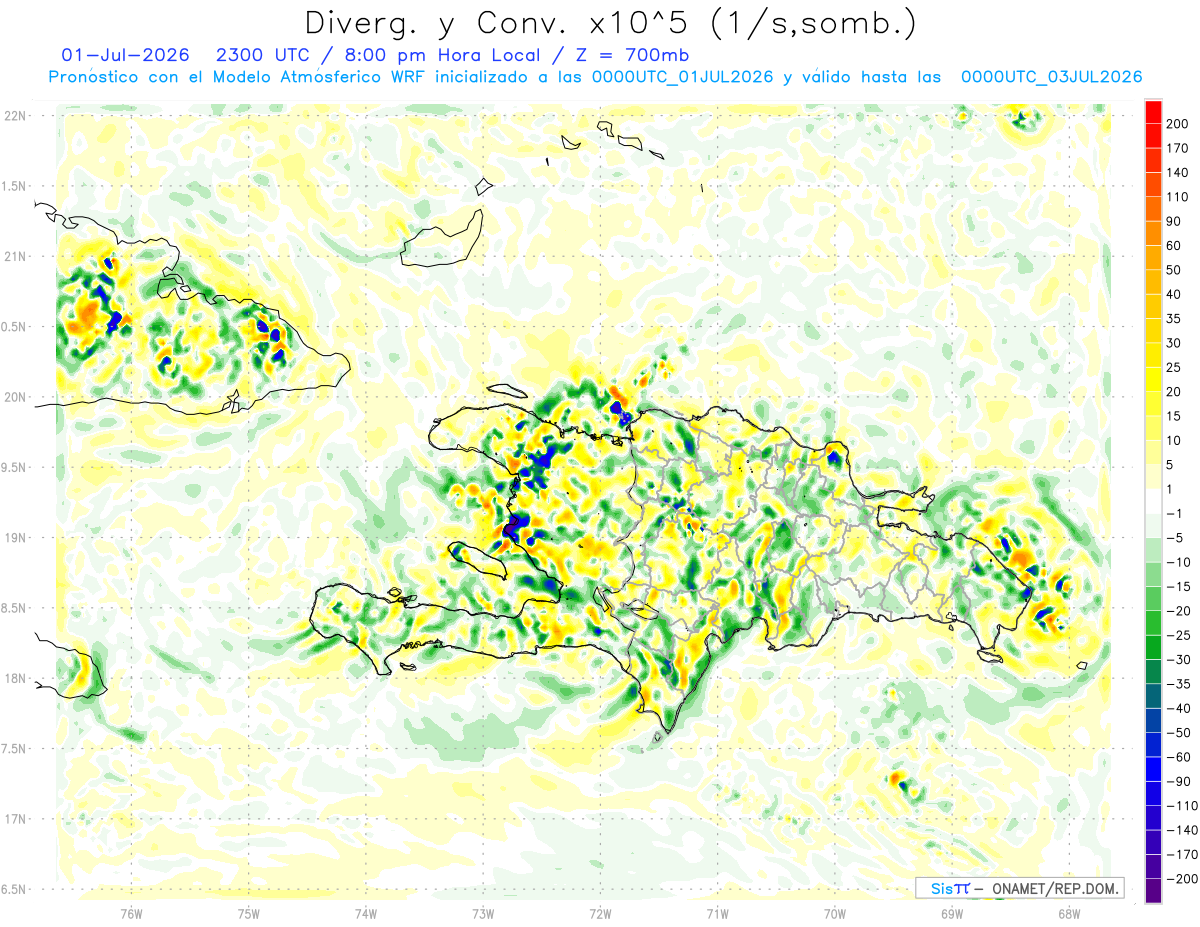The height and width of the screenshot is (927, 1200).
Task: Click the '74W' longitude label
Action: click(x=366, y=914)
